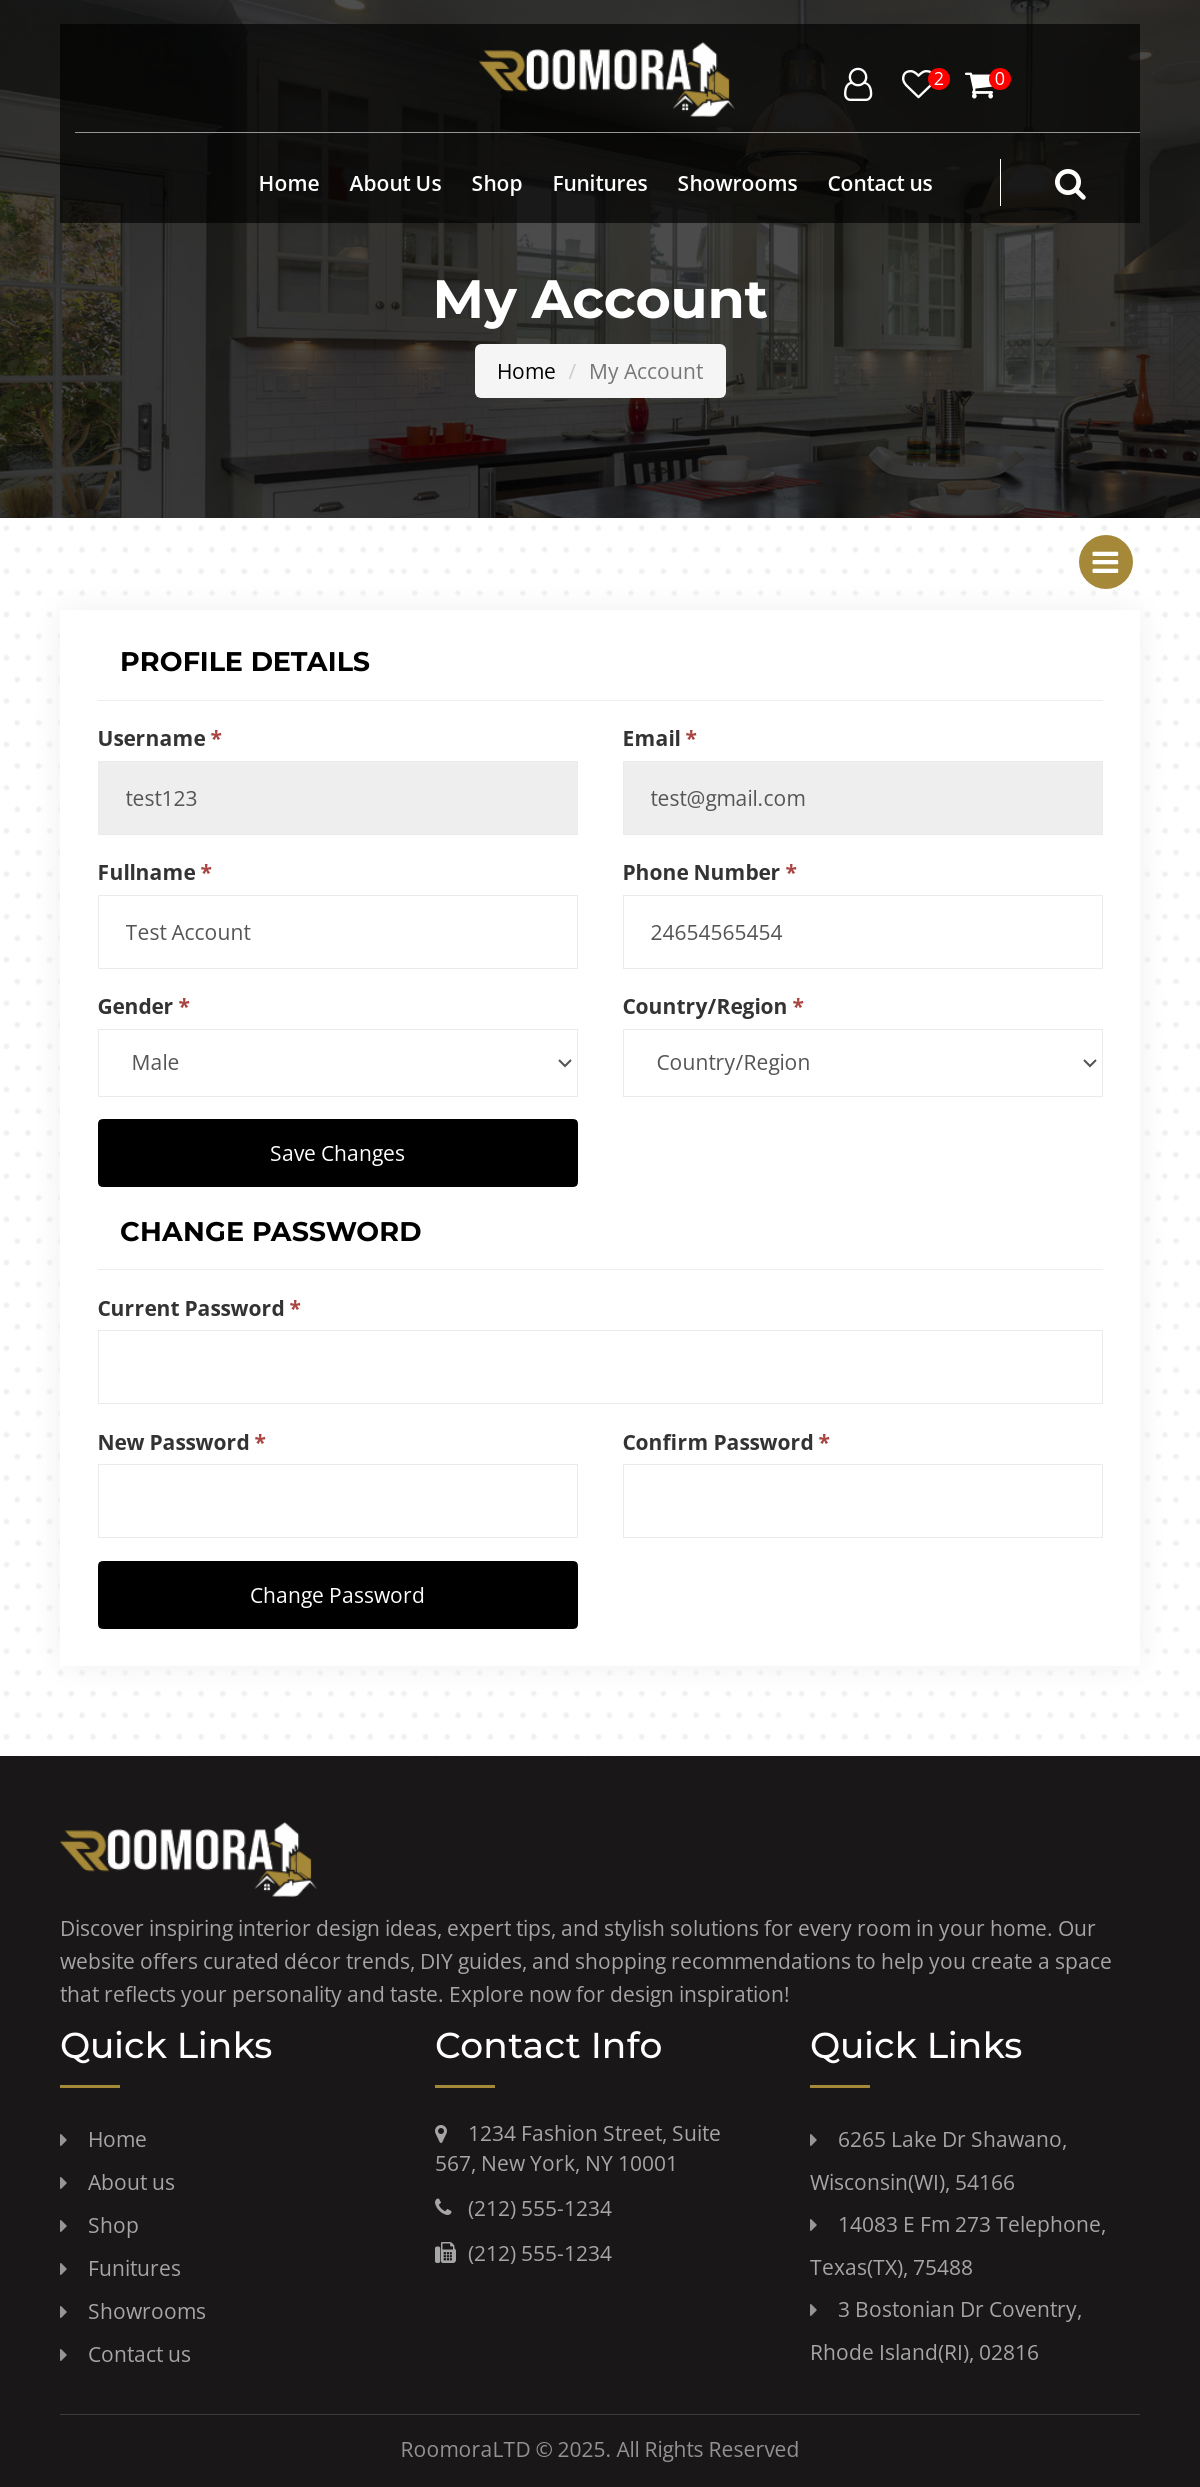The width and height of the screenshot is (1200, 2487).
Task: Open the wishlist heart icon
Action: [917, 84]
